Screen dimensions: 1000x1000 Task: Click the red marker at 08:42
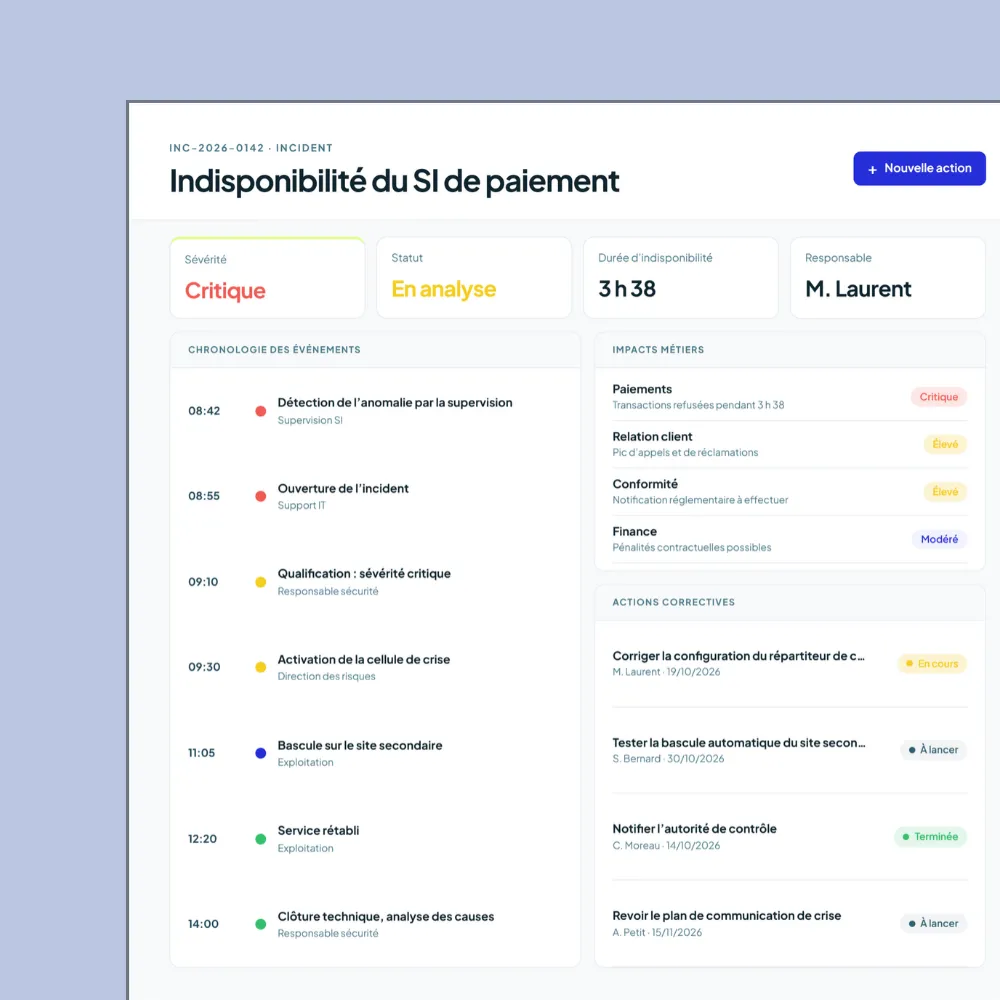261,411
